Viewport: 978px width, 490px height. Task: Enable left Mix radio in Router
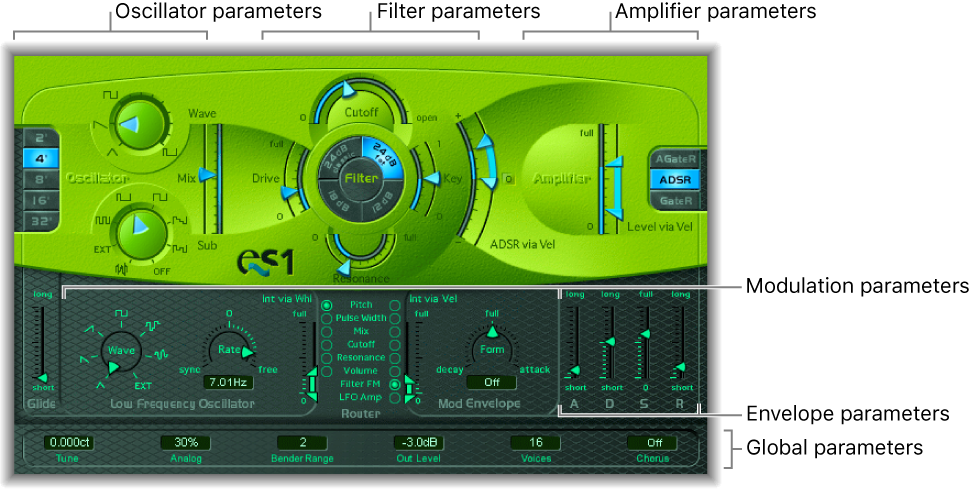326,332
